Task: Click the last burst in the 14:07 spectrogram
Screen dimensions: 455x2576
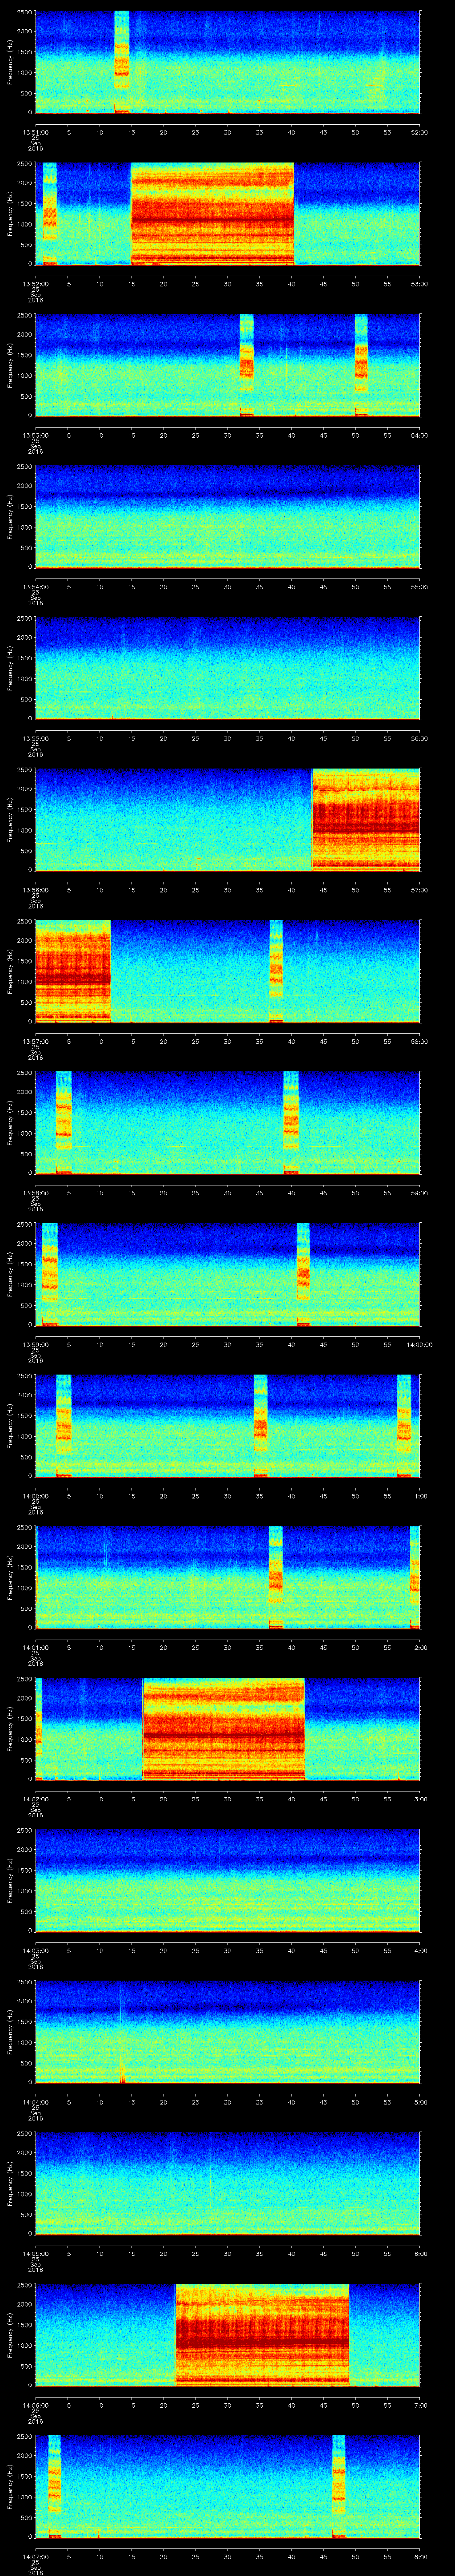Action: 339,2485
